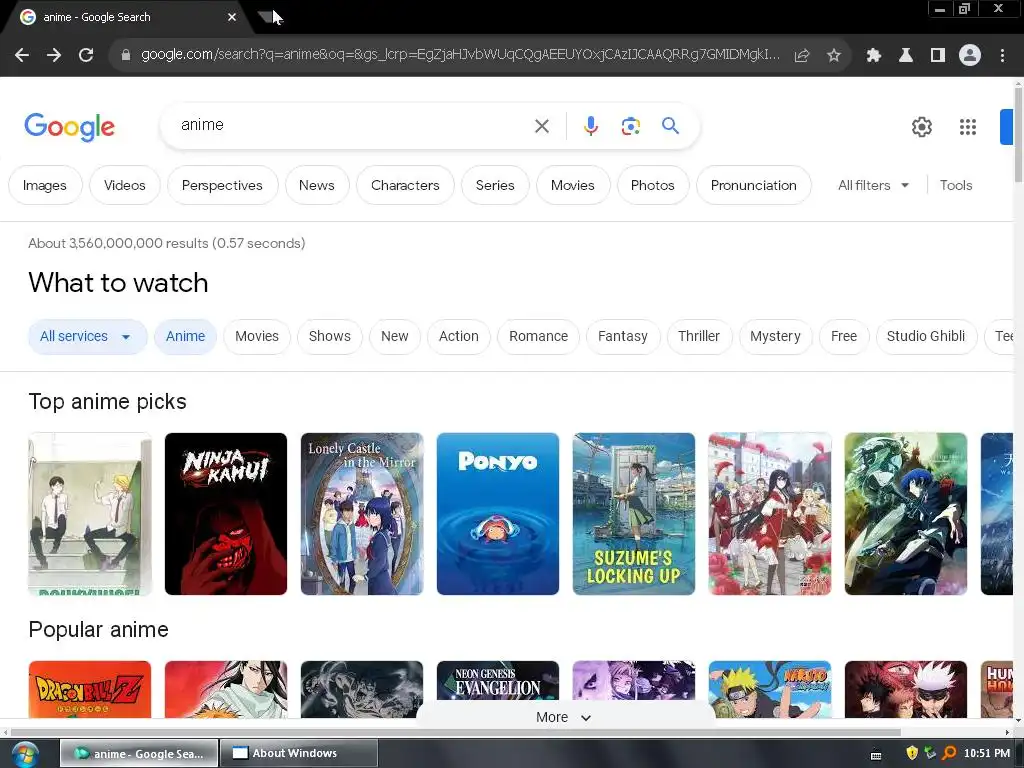Toggle the Mystery genre chip
This screenshot has height=768, width=1024.
click(x=775, y=337)
